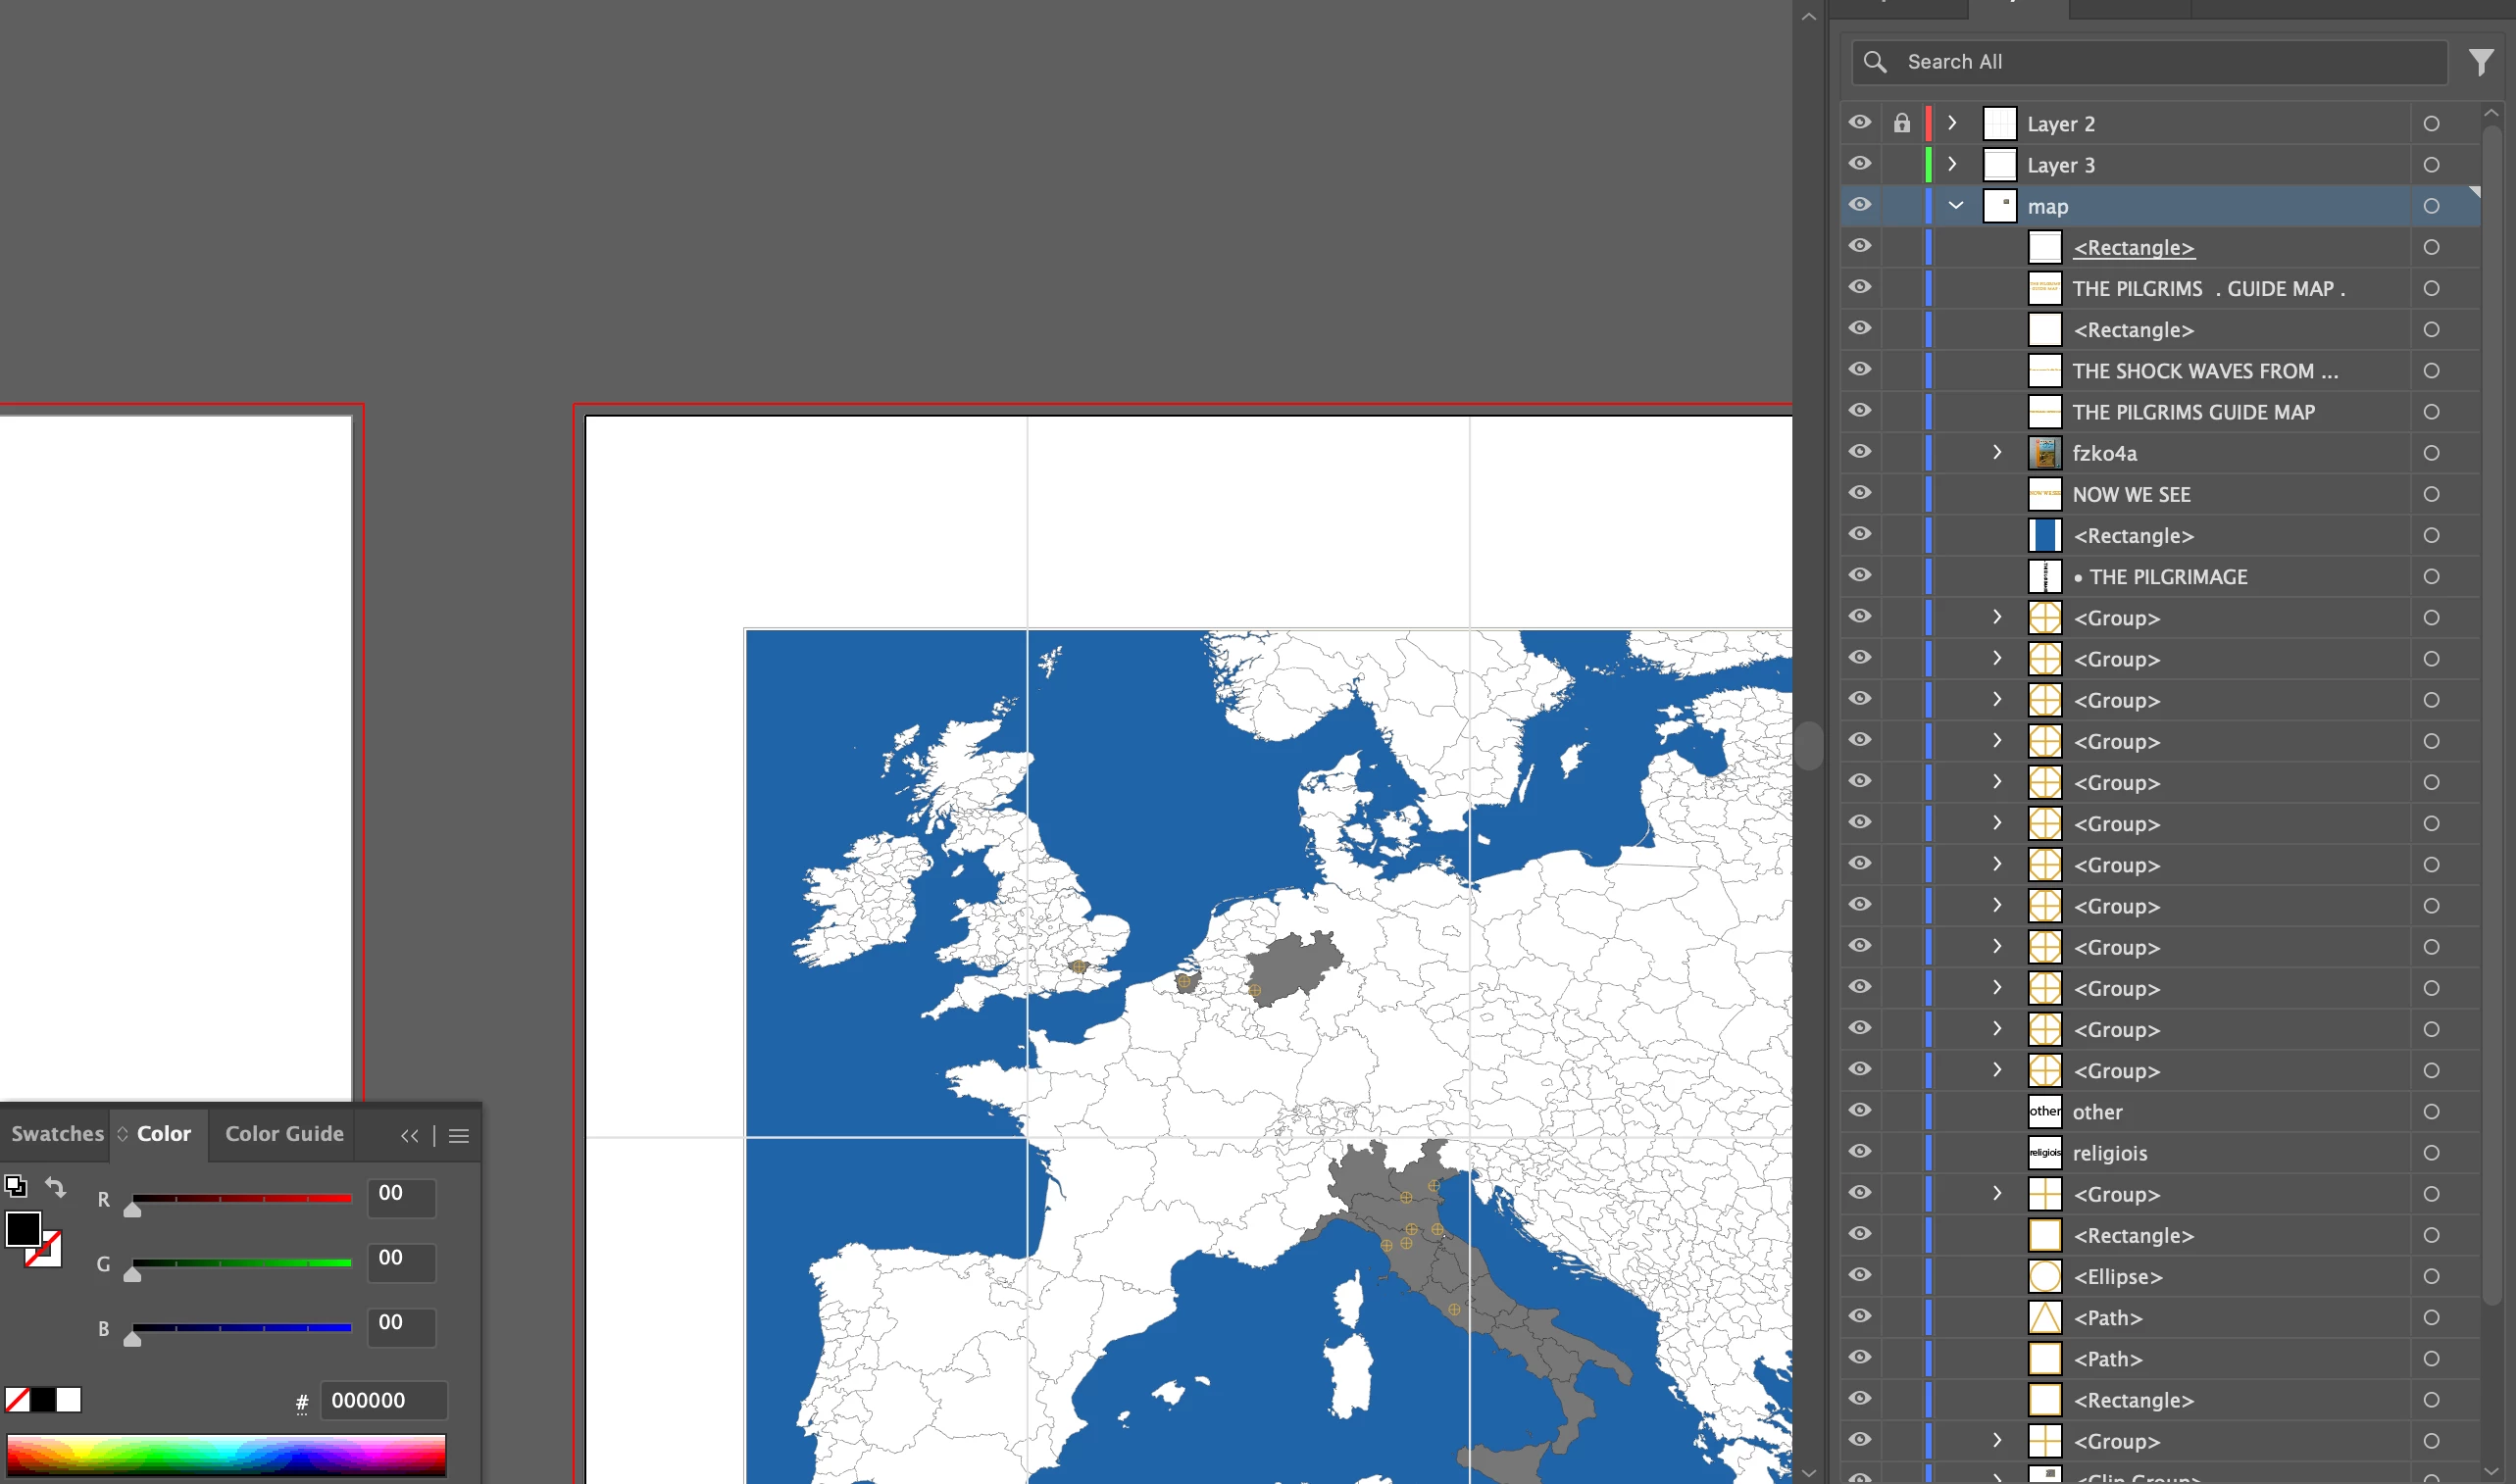Hide the religiois sublayer
Viewport: 2516px width, 1484px height.
pyautogui.click(x=1859, y=1152)
